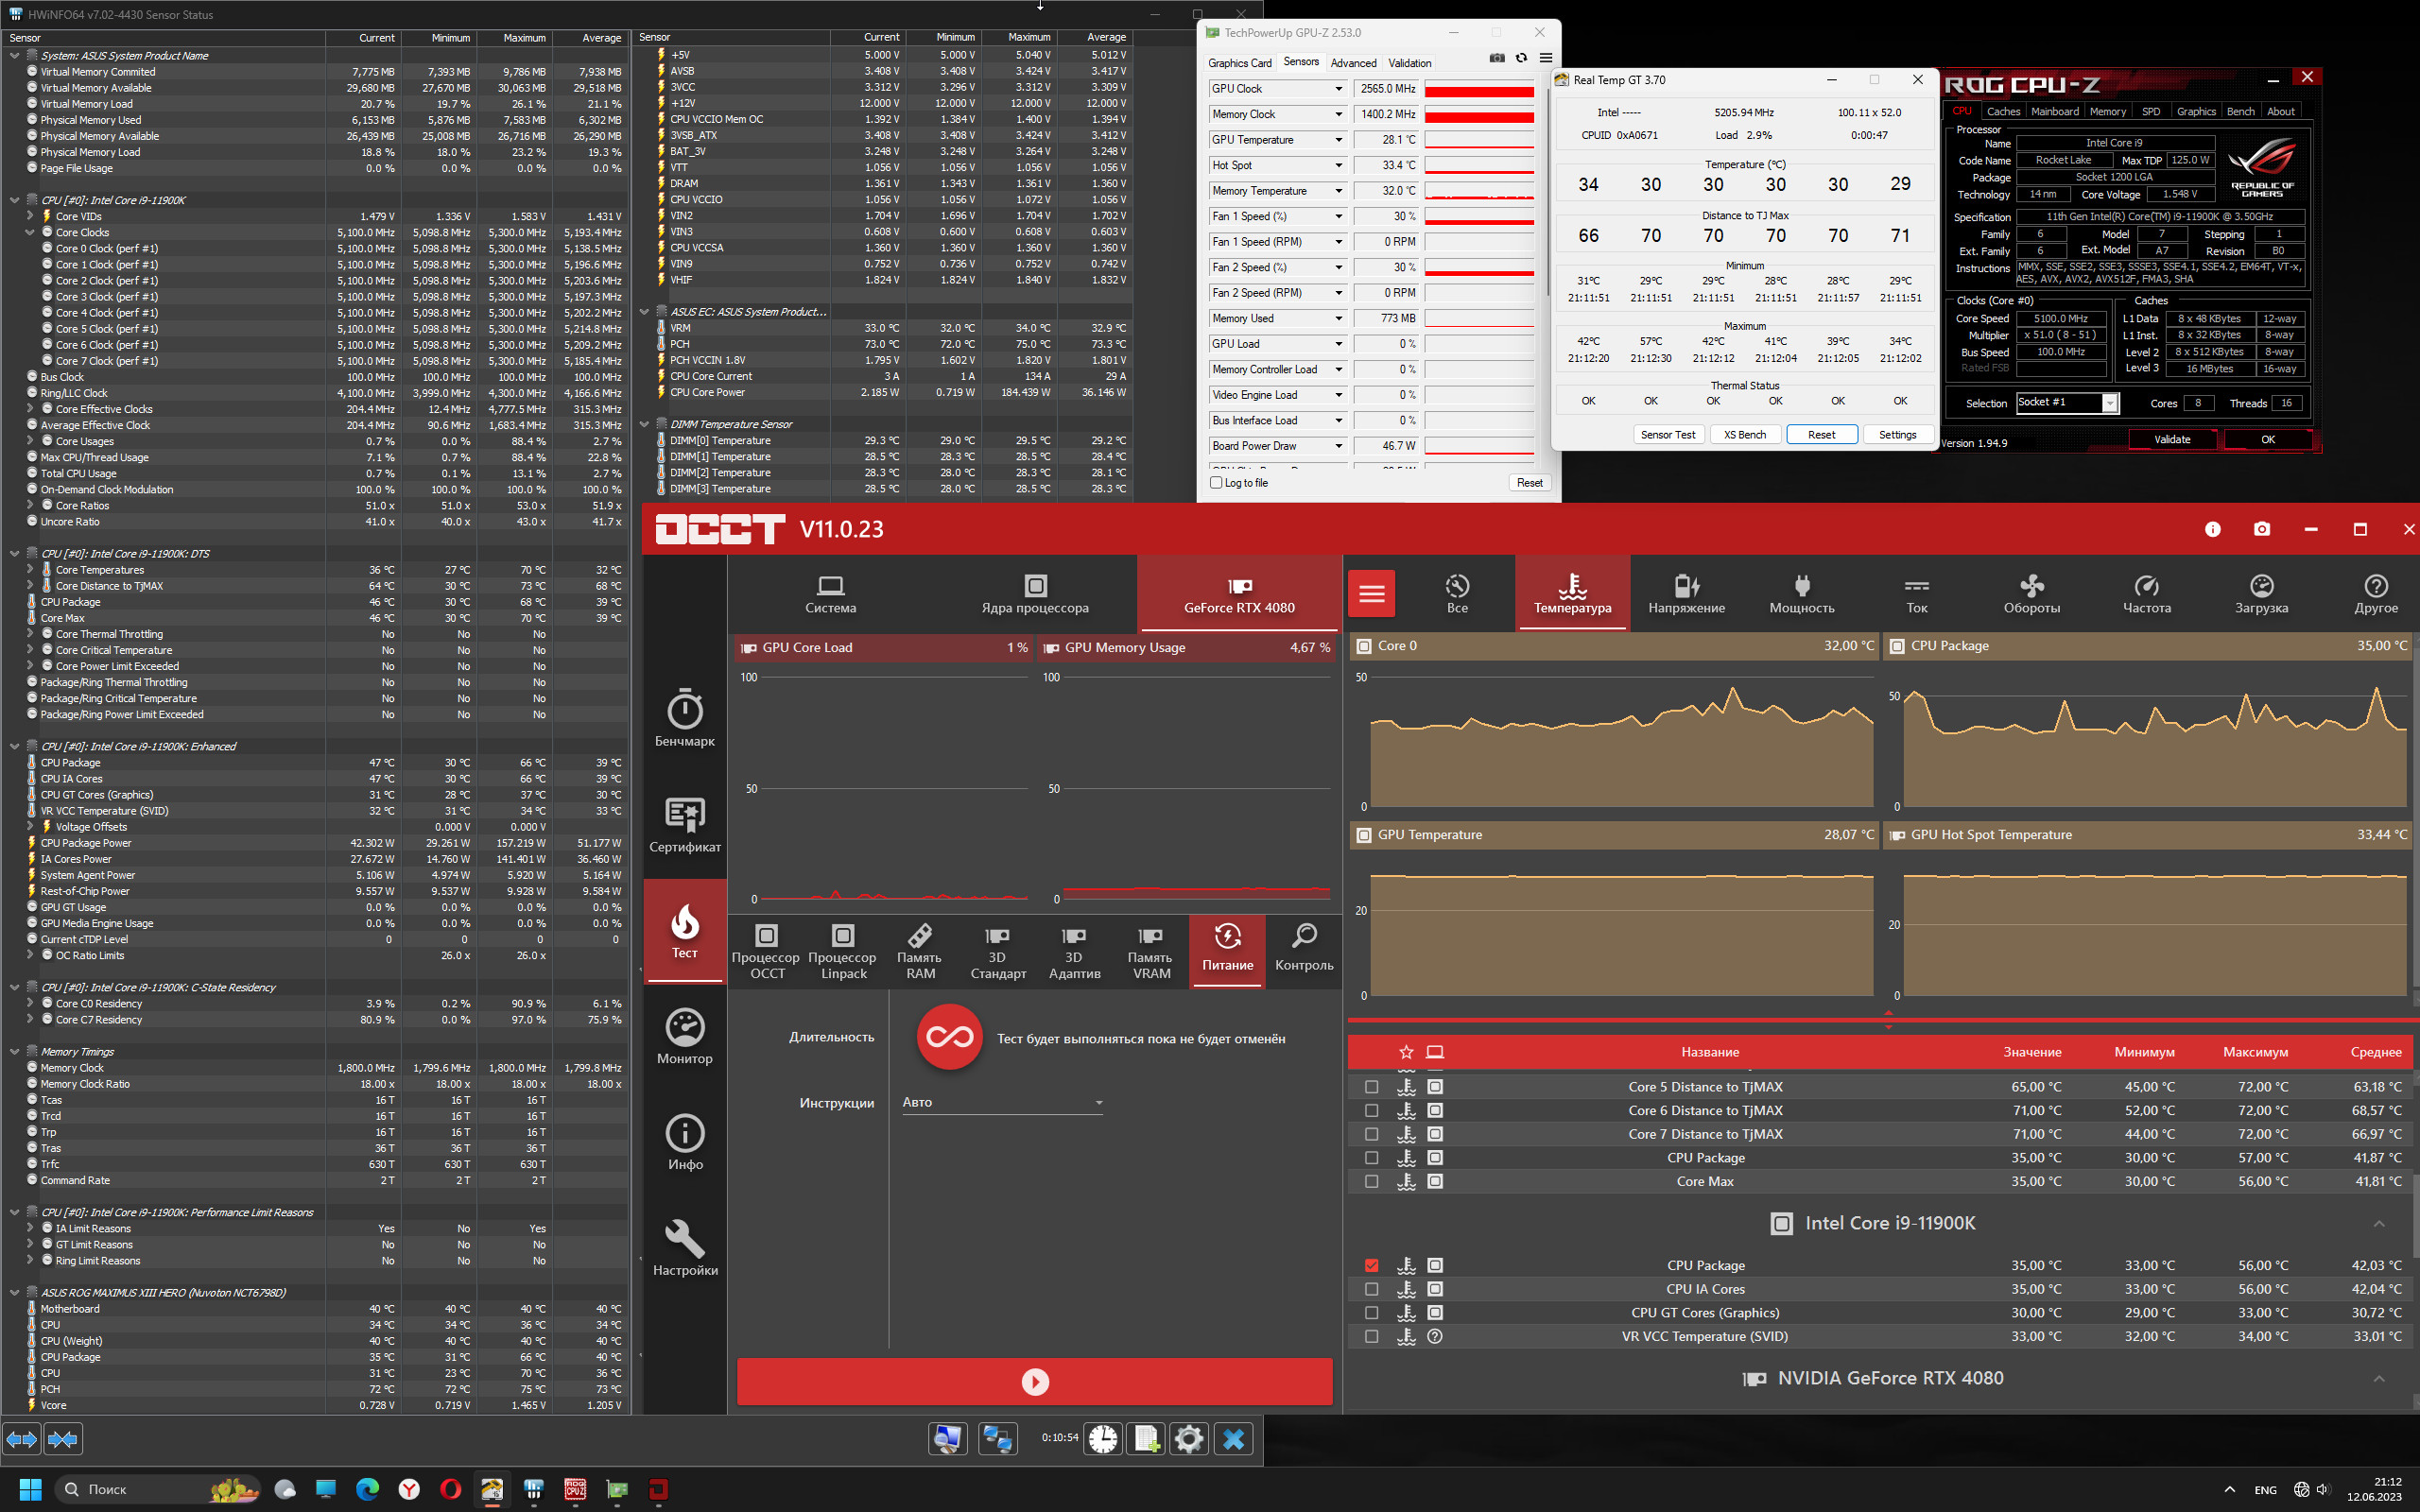Open GPU Temperature sensor dropdown in GPU-Z
The image size is (2420, 1512).
(x=1338, y=140)
